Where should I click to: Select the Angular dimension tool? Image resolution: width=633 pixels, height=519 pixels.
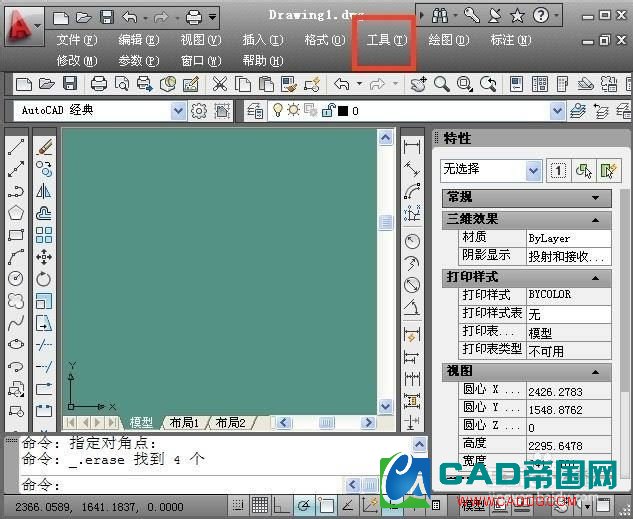pos(412,308)
